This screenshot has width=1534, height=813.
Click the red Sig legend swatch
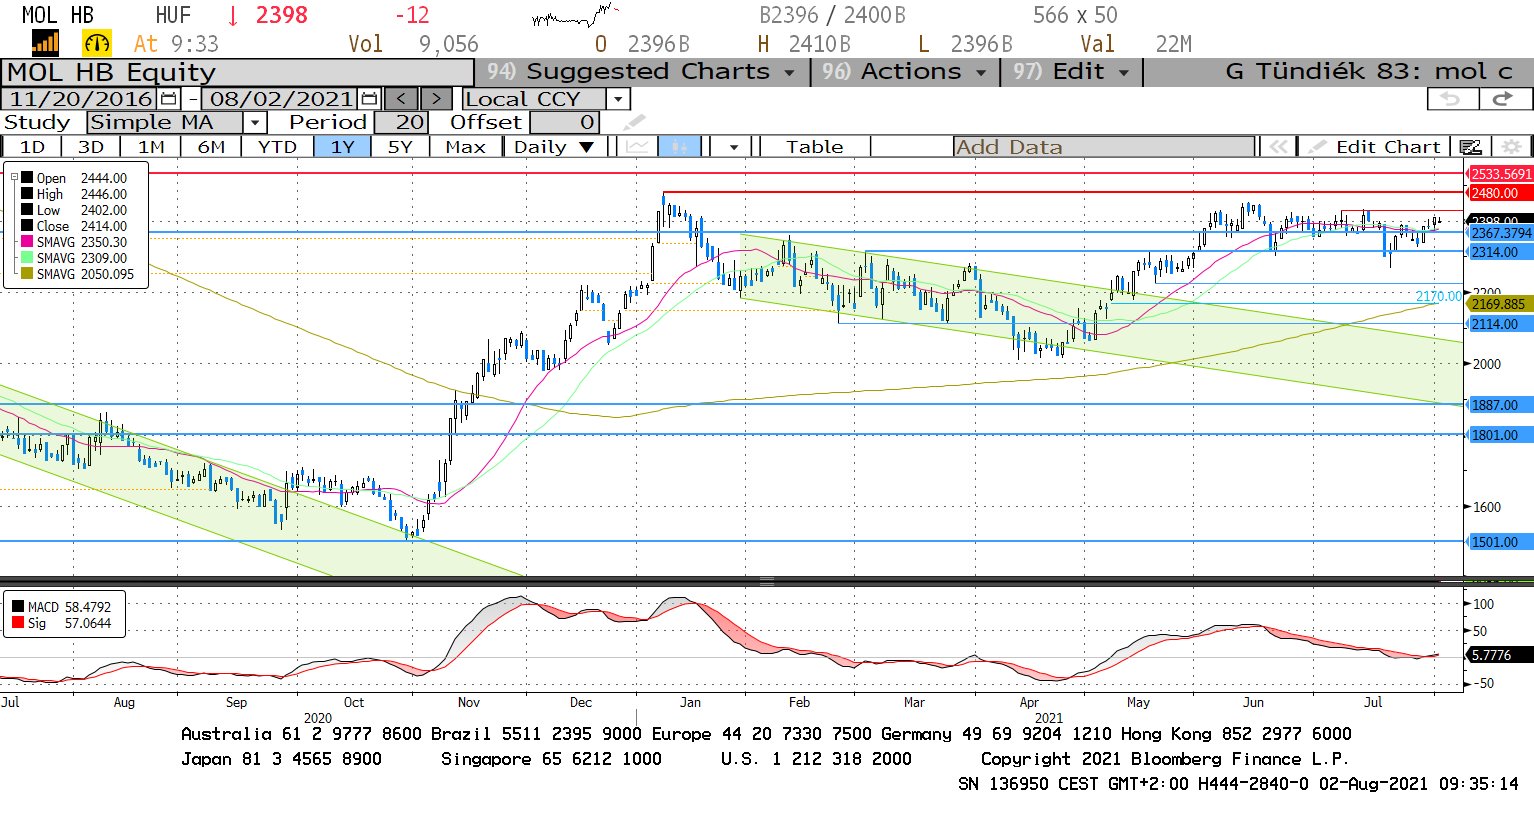(x=18, y=623)
